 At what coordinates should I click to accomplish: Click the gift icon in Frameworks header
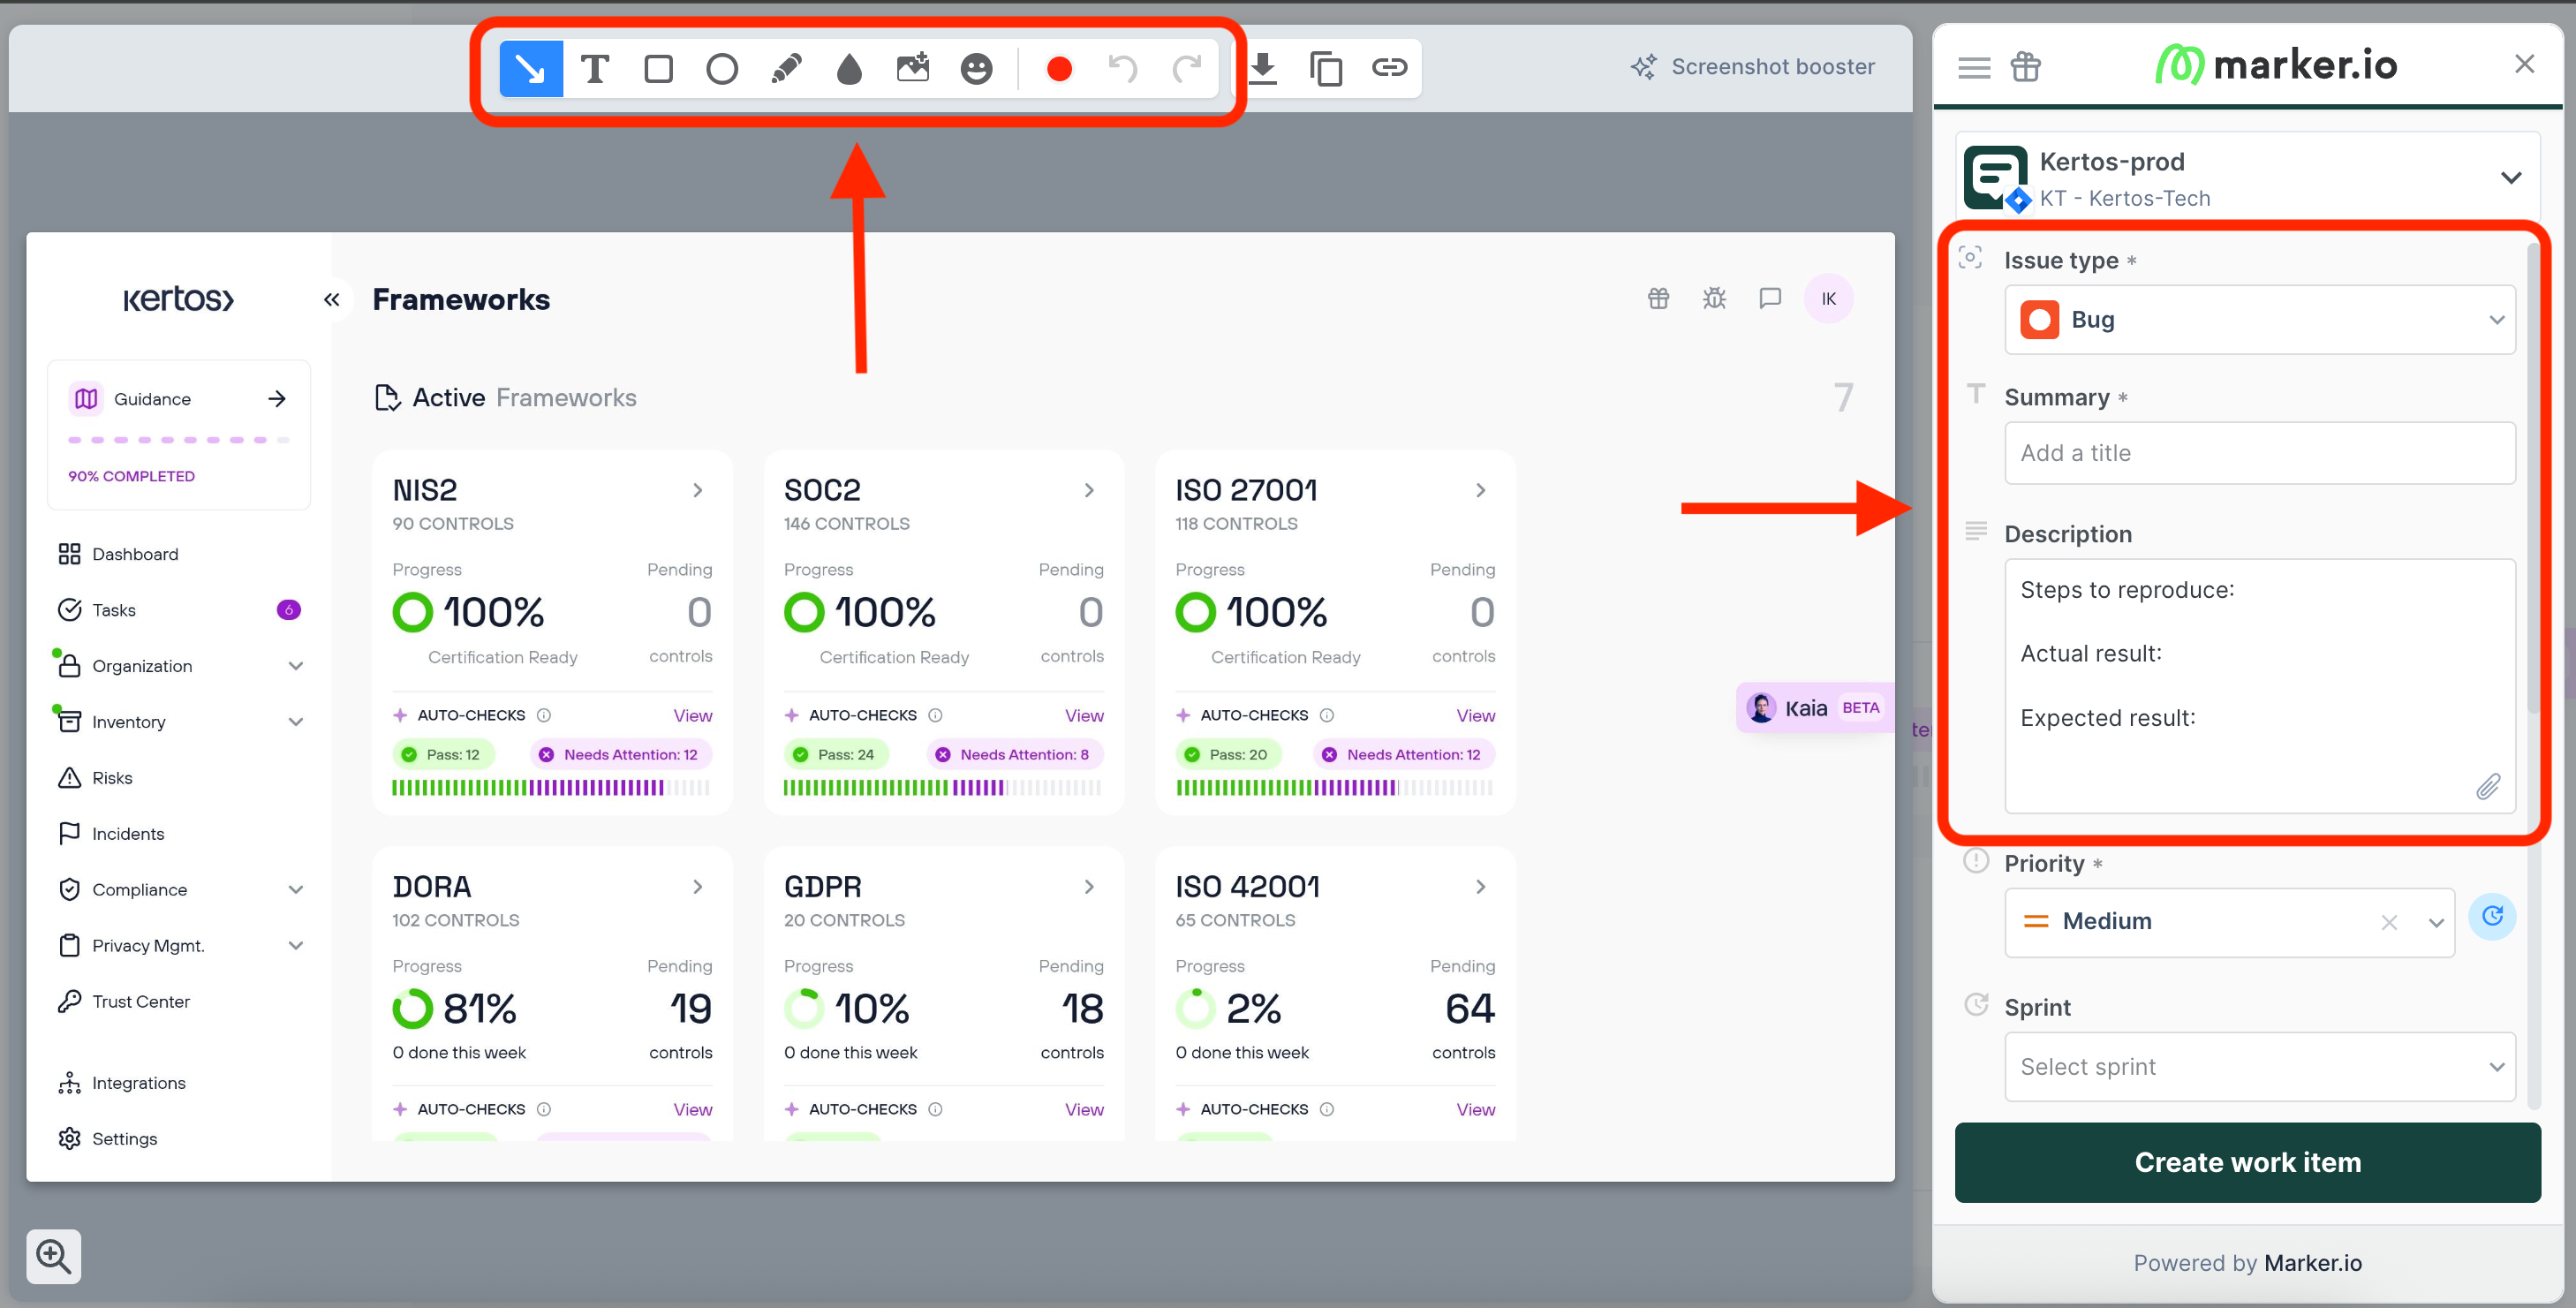click(1659, 298)
